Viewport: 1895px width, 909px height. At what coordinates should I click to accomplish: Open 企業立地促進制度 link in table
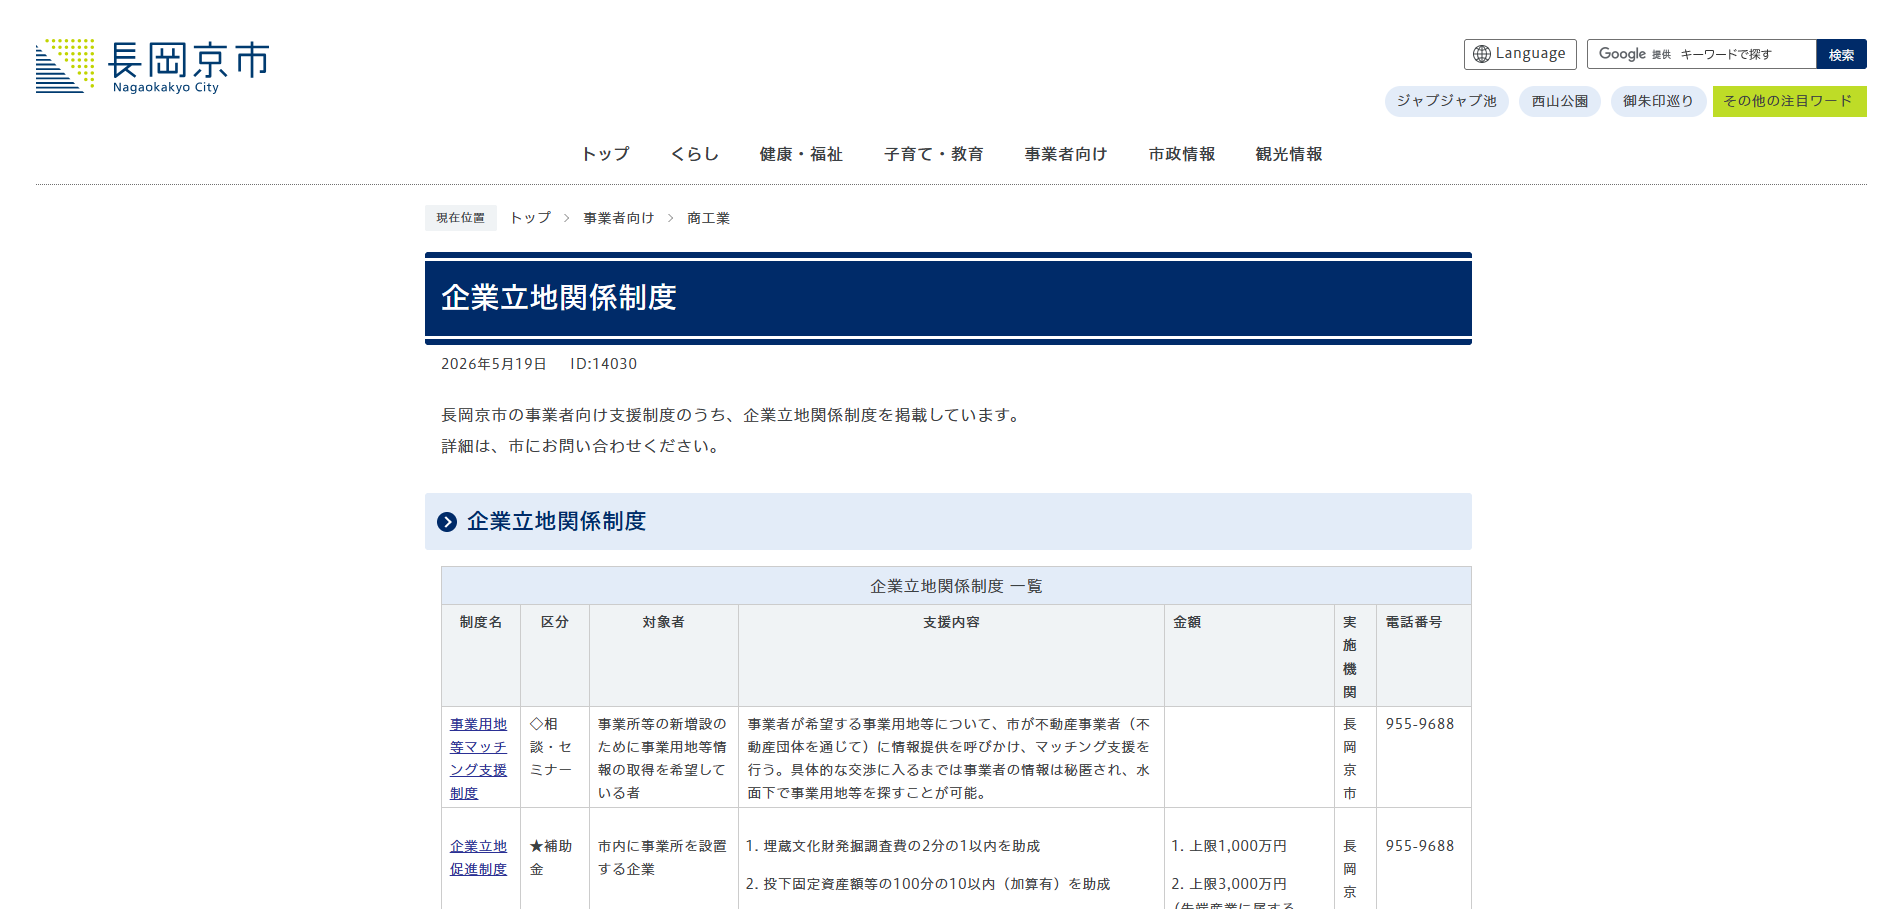[x=479, y=858]
